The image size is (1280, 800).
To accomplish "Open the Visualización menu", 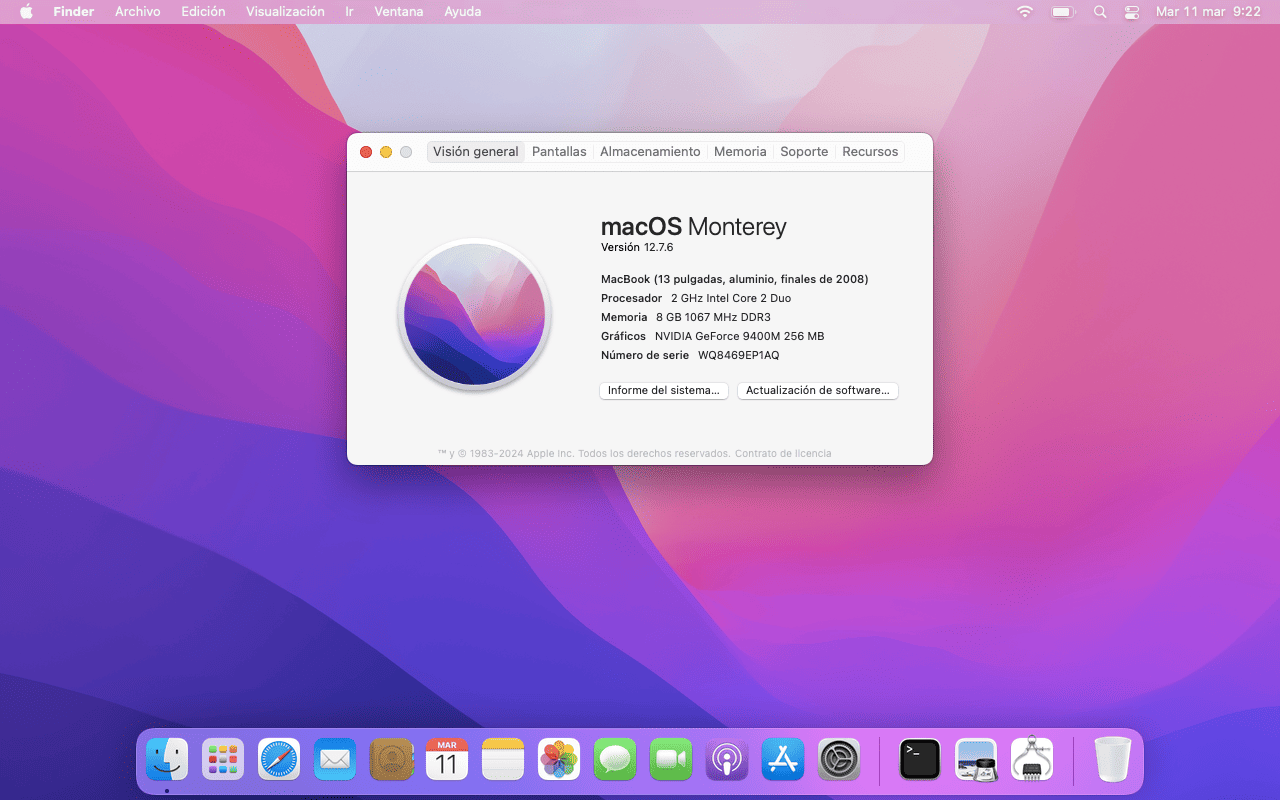I will point(285,12).
